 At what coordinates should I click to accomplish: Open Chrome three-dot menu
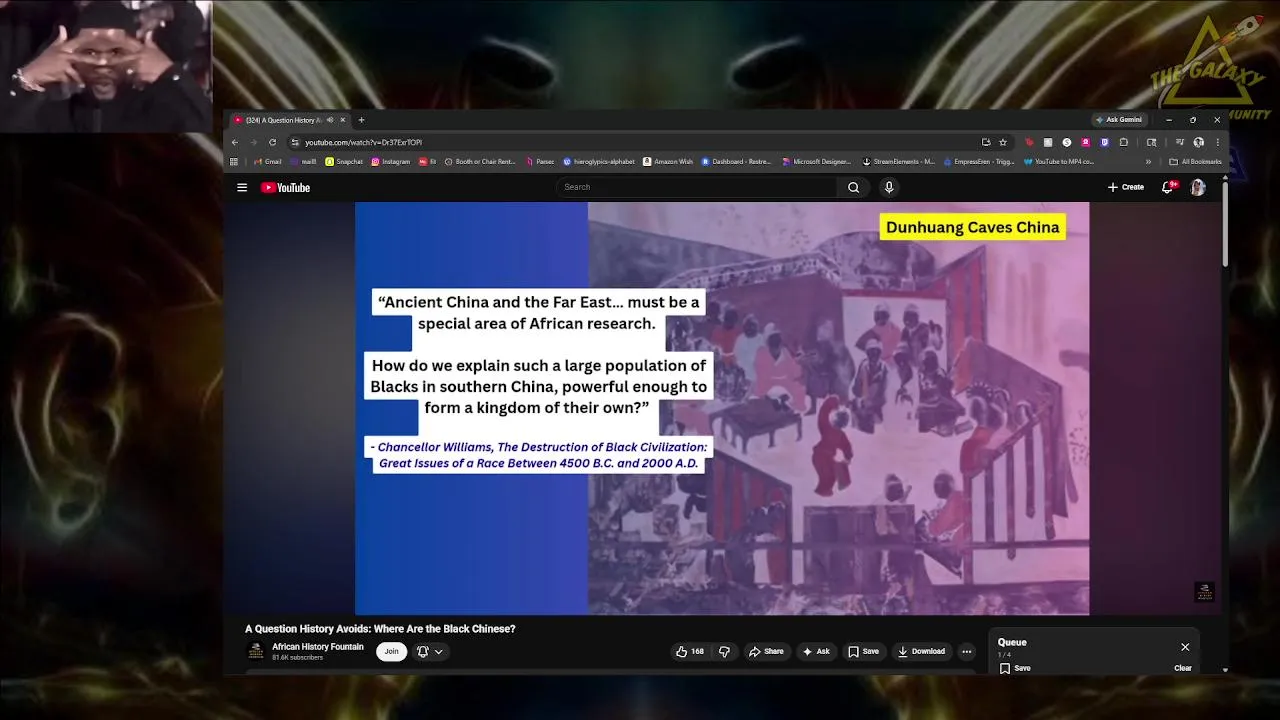pos(1218,142)
